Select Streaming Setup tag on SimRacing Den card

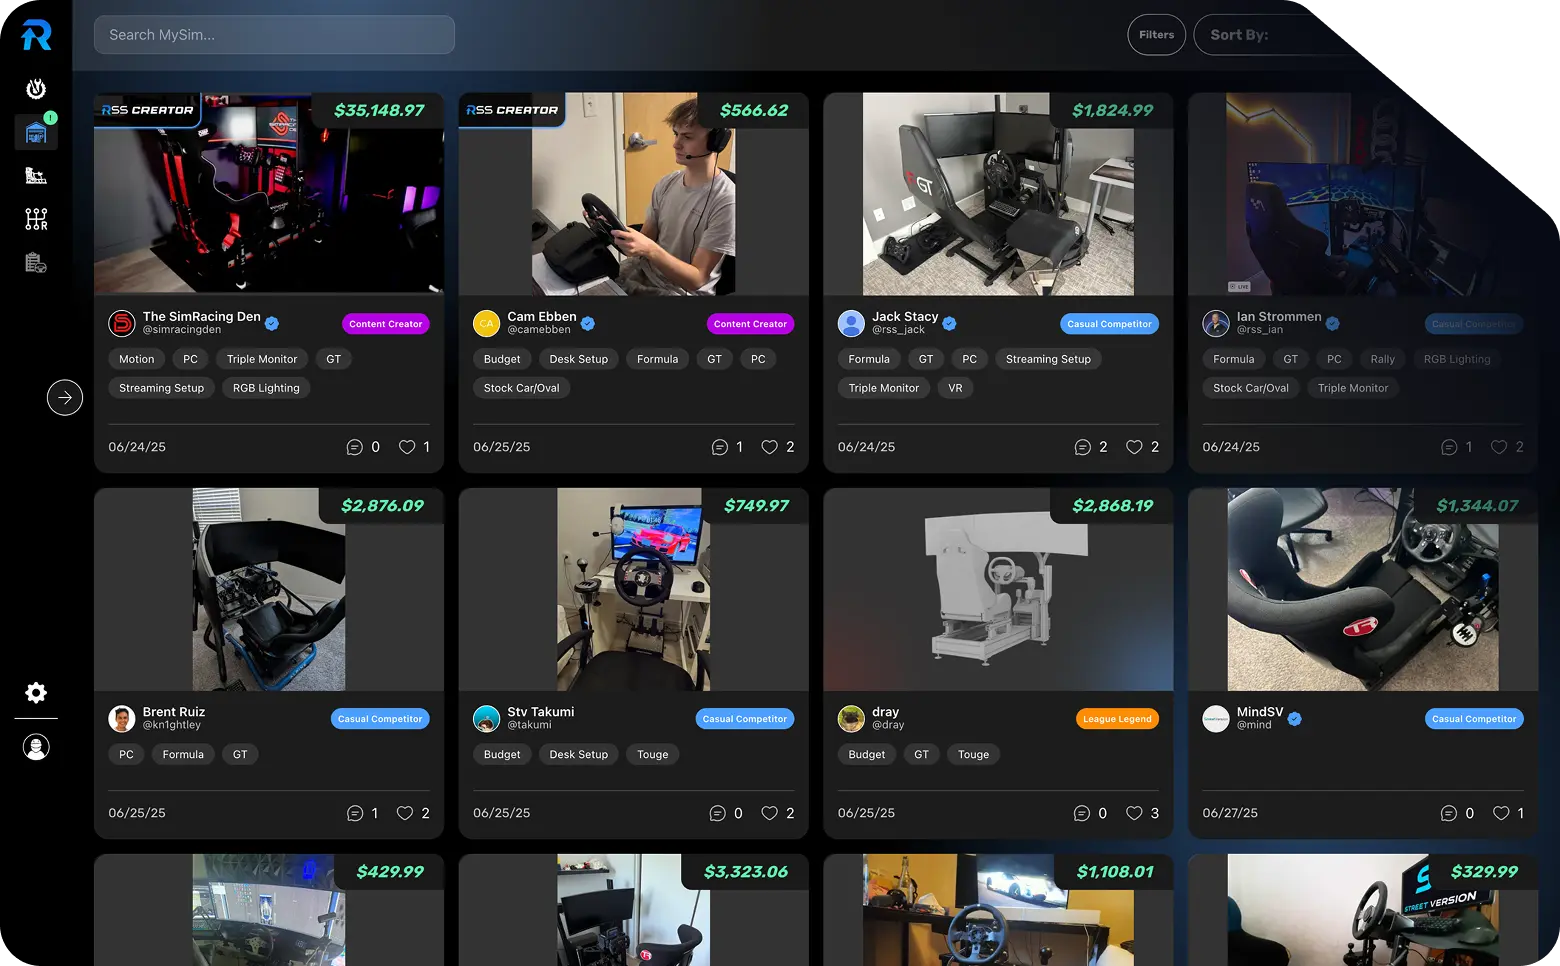tap(161, 388)
